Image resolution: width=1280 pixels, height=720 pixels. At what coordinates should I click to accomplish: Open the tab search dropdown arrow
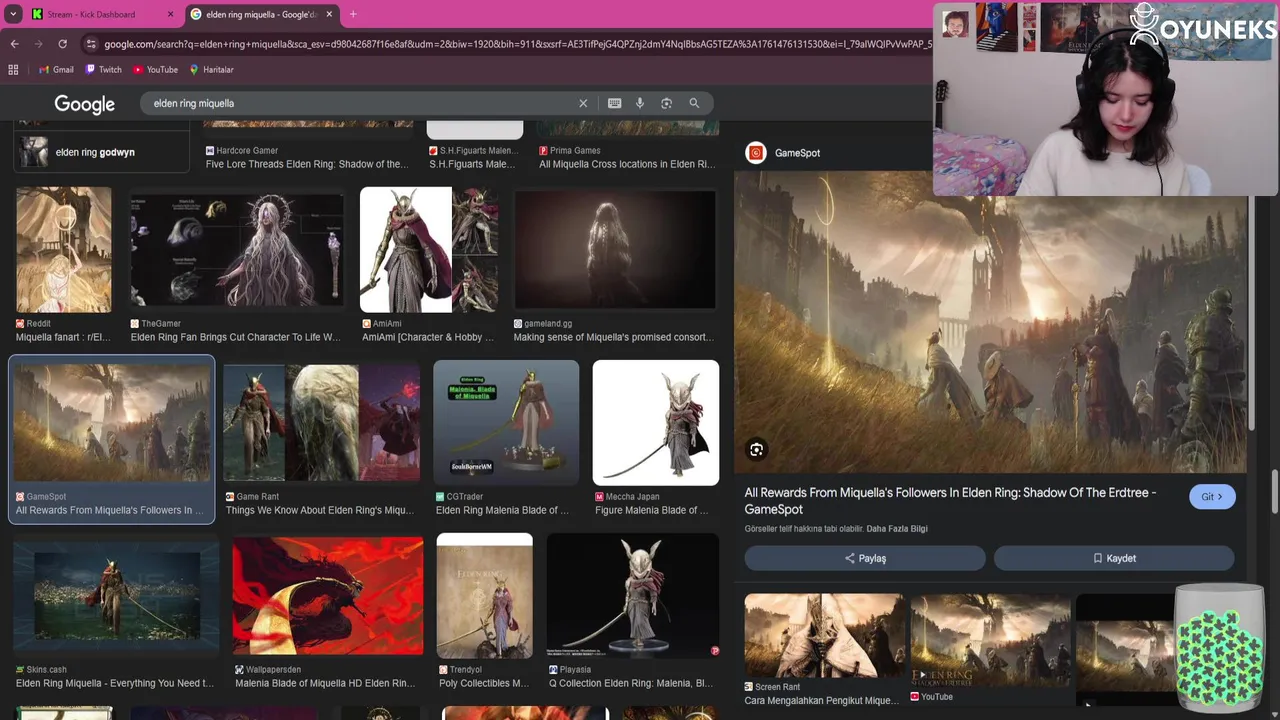point(13,14)
